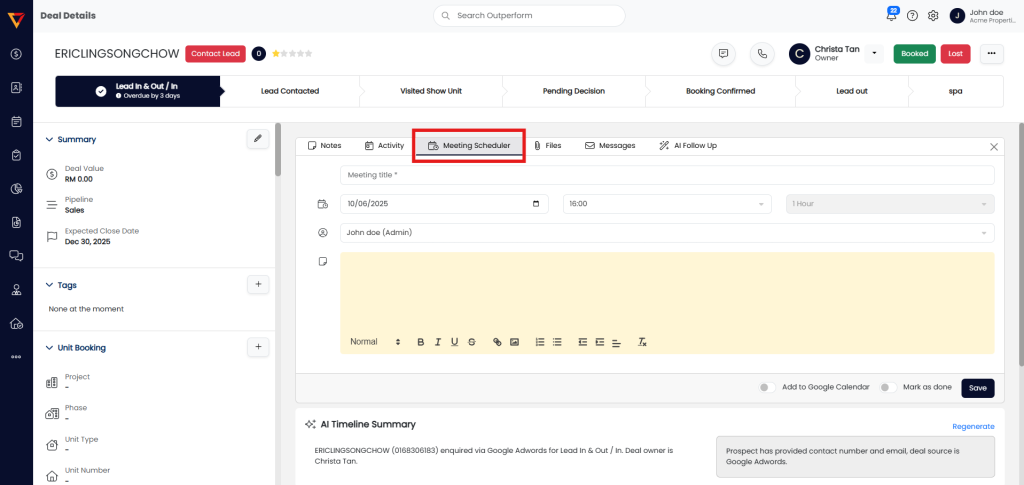The width and height of the screenshot is (1024, 485).
Task: Regenerate the AI Timeline Summary
Action: pyautogui.click(x=973, y=426)
